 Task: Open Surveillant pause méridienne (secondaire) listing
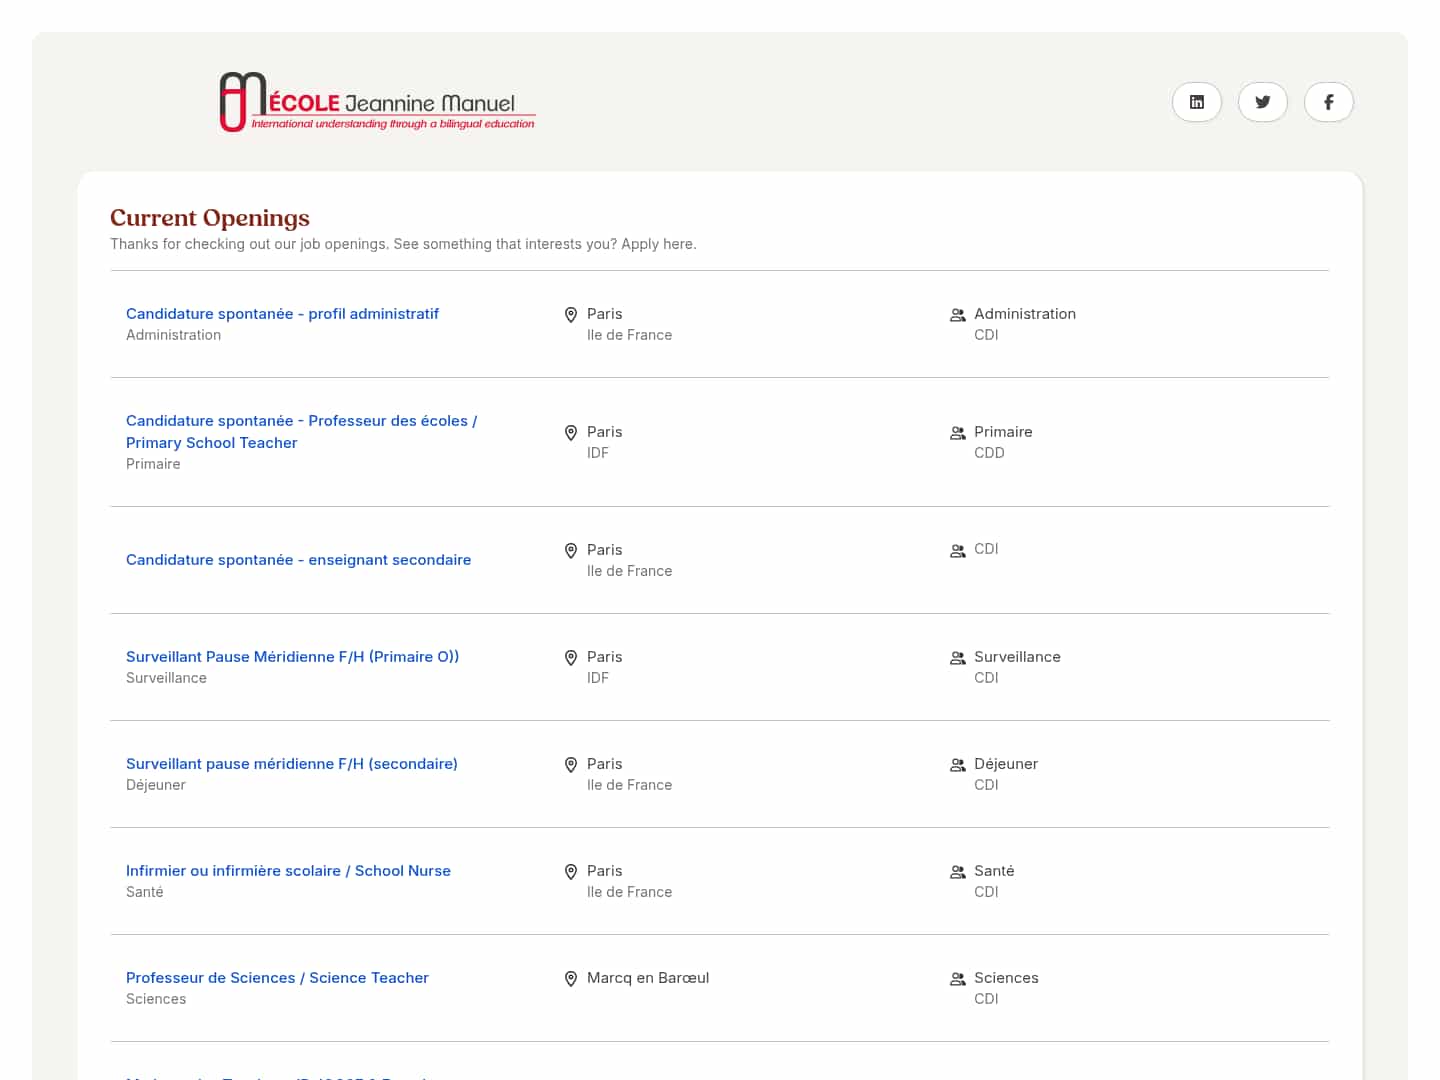291,764
